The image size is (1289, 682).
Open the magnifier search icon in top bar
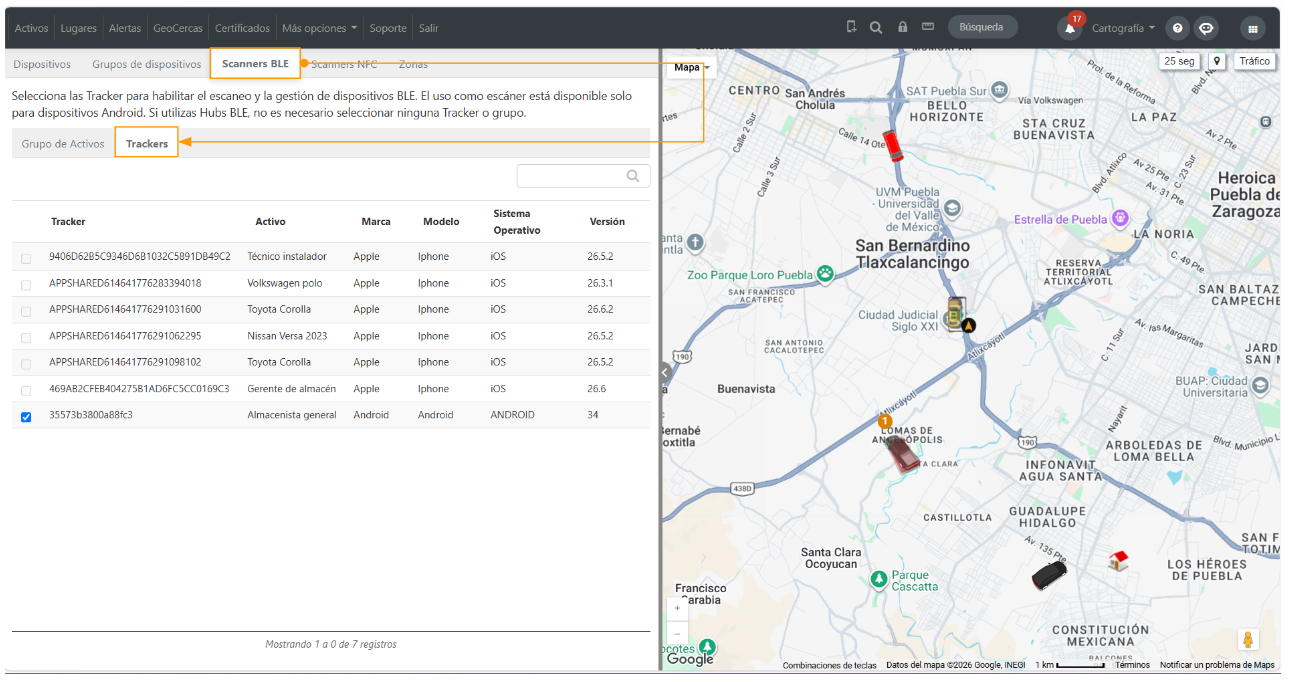point(876,27)
